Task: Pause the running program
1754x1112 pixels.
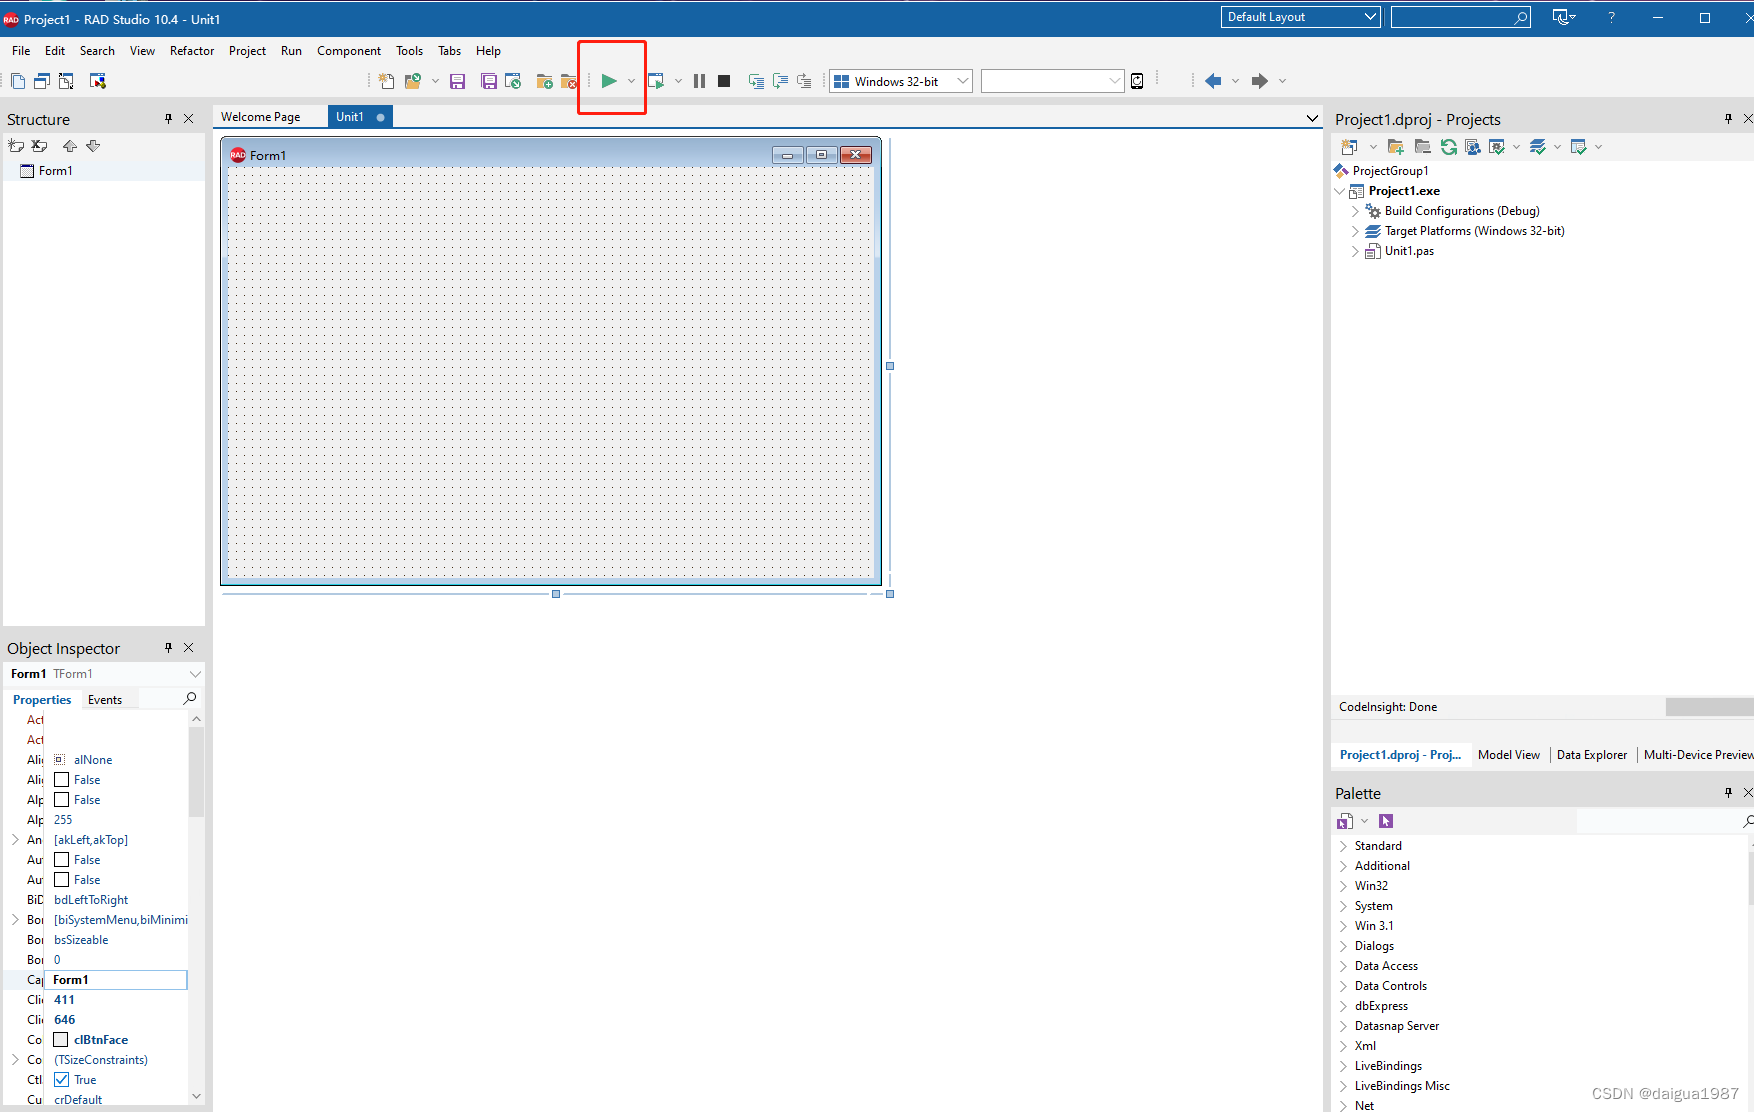Action: click(x=699, y=81)
